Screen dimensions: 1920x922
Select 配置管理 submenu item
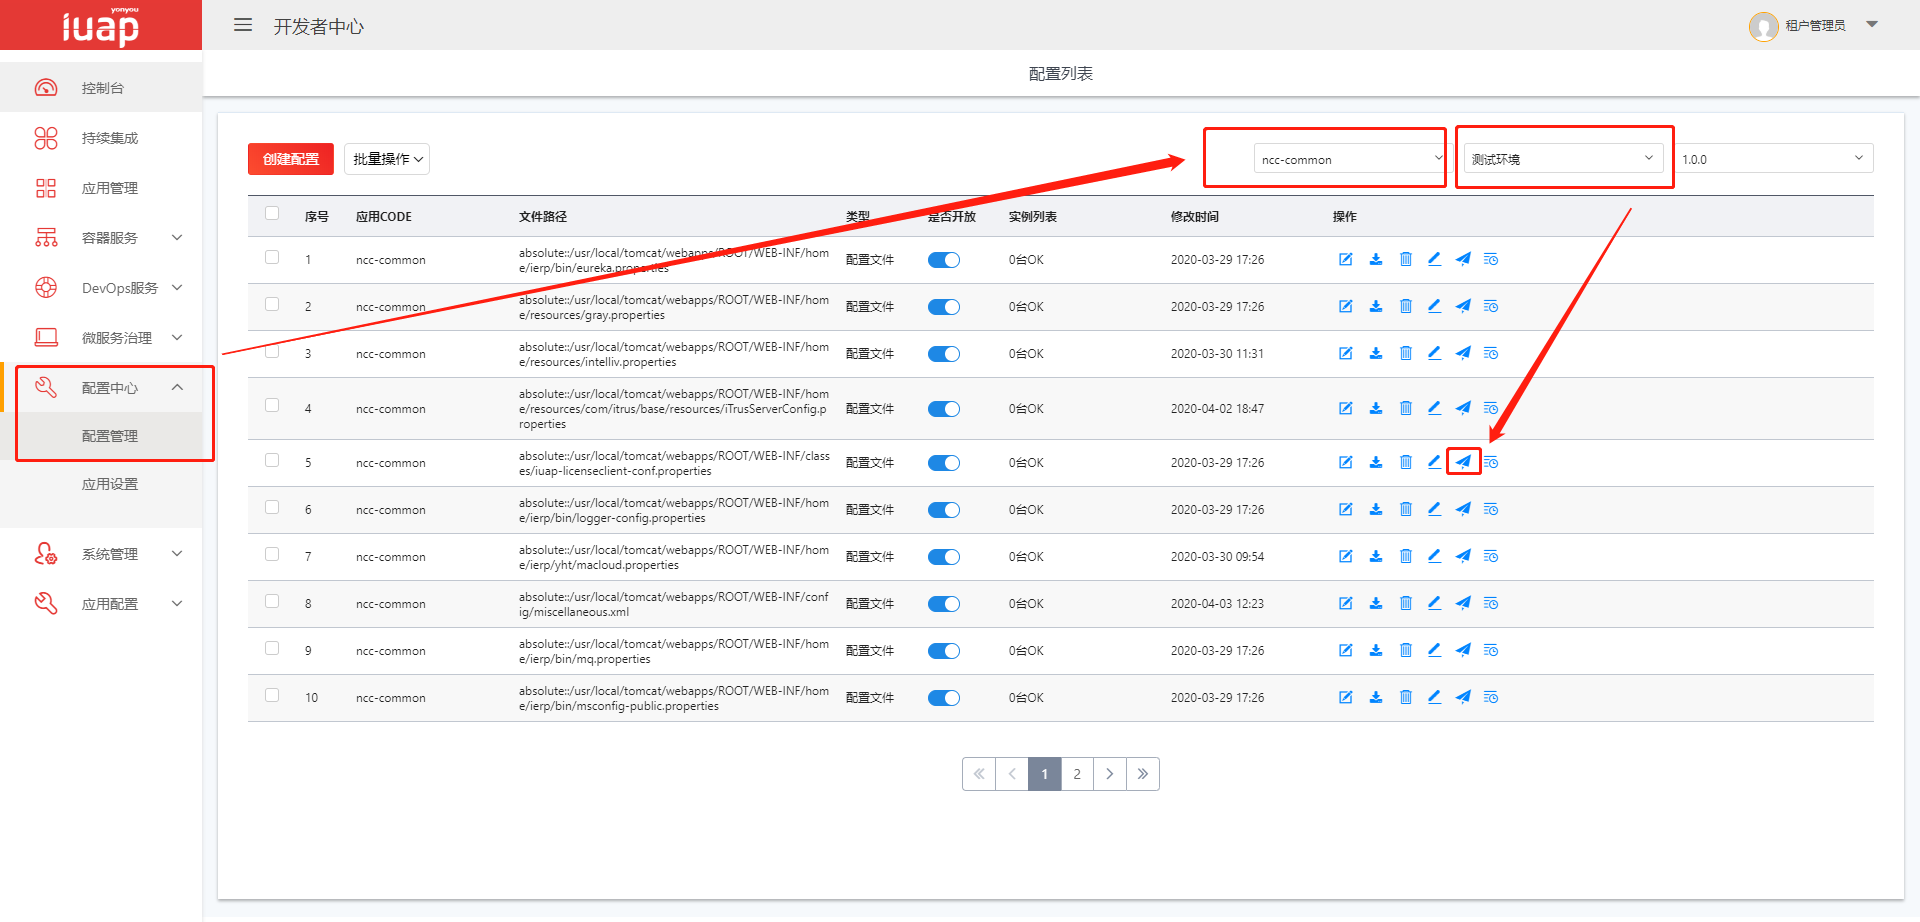(x=101, y=436)
